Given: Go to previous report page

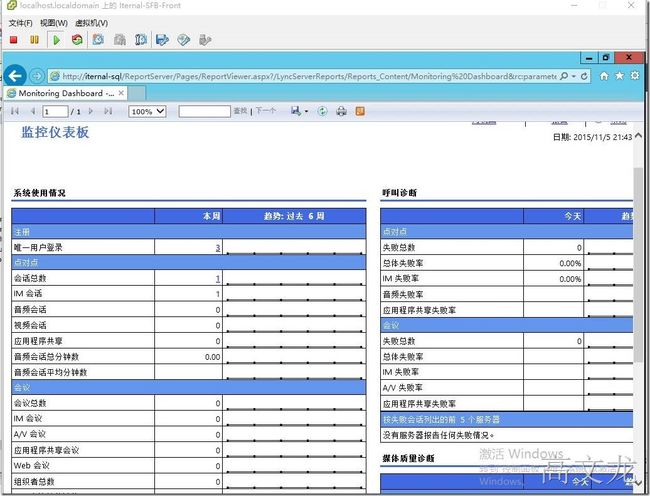Looking at the screenshot, I should 33,111.
